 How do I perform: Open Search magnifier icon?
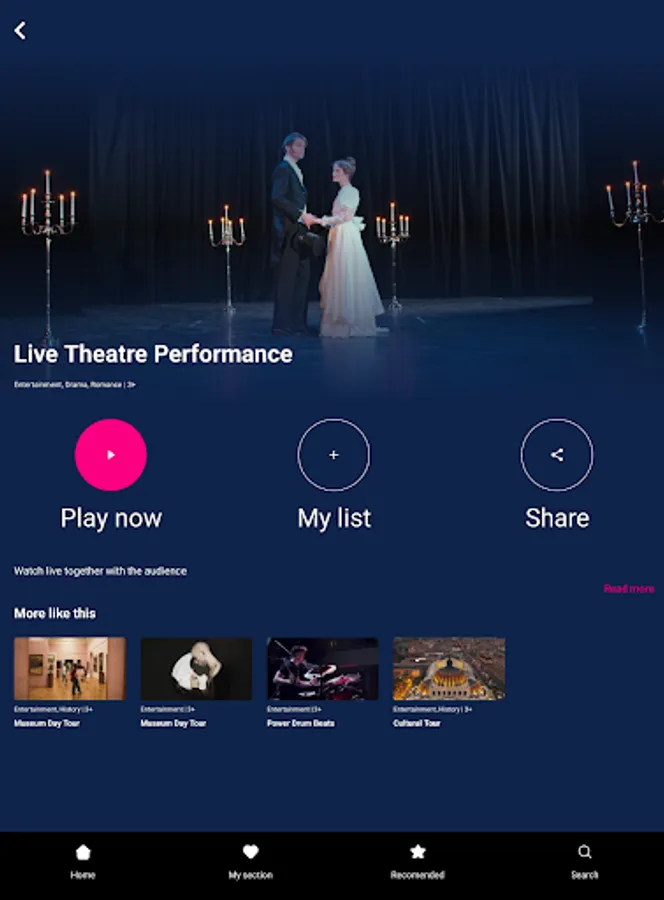pos(585,852)
